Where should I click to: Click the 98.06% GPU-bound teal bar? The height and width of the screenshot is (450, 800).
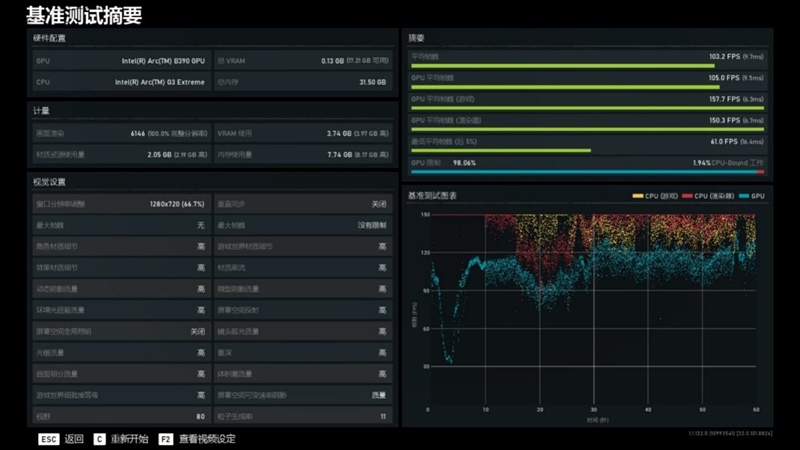coord(584,172)
